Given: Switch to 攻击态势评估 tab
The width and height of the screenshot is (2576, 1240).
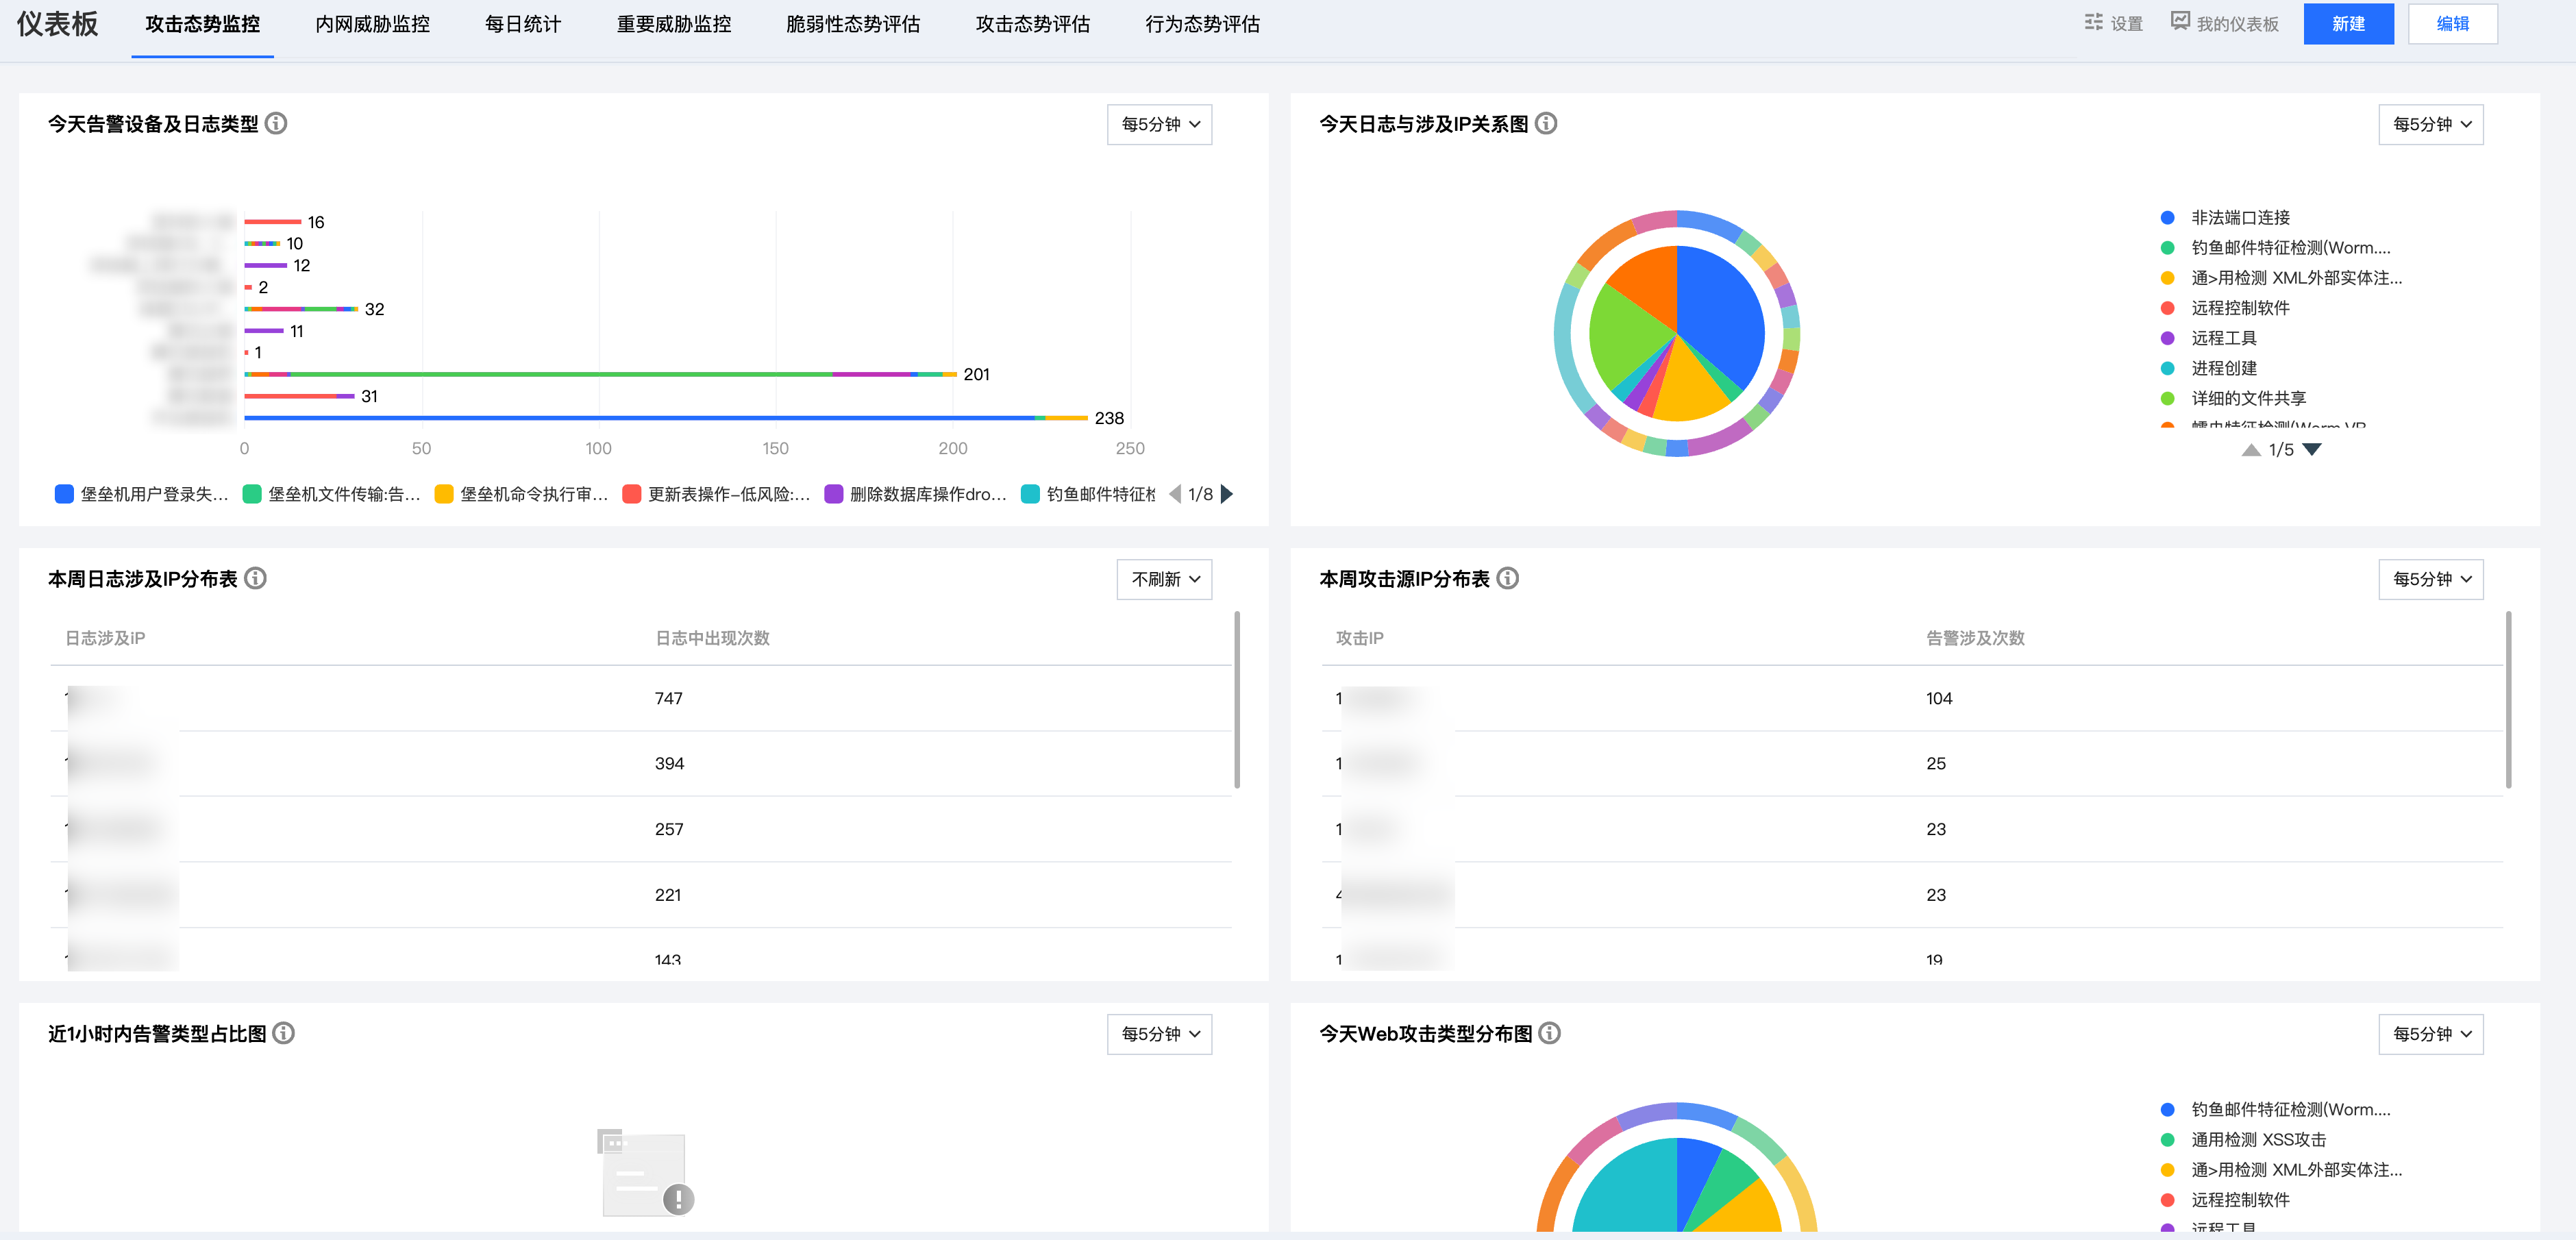Looking at the screenshot, I should point(1033,24).
